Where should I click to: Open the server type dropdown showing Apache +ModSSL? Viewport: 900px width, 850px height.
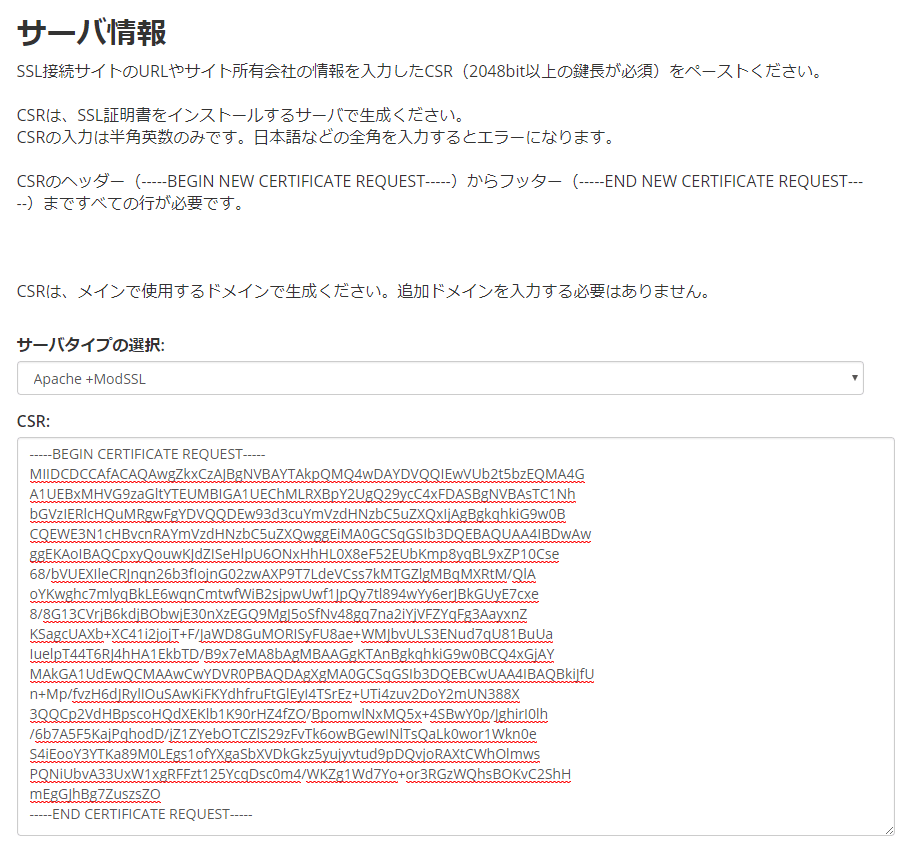pyautogui.click(x=440, y=378)
